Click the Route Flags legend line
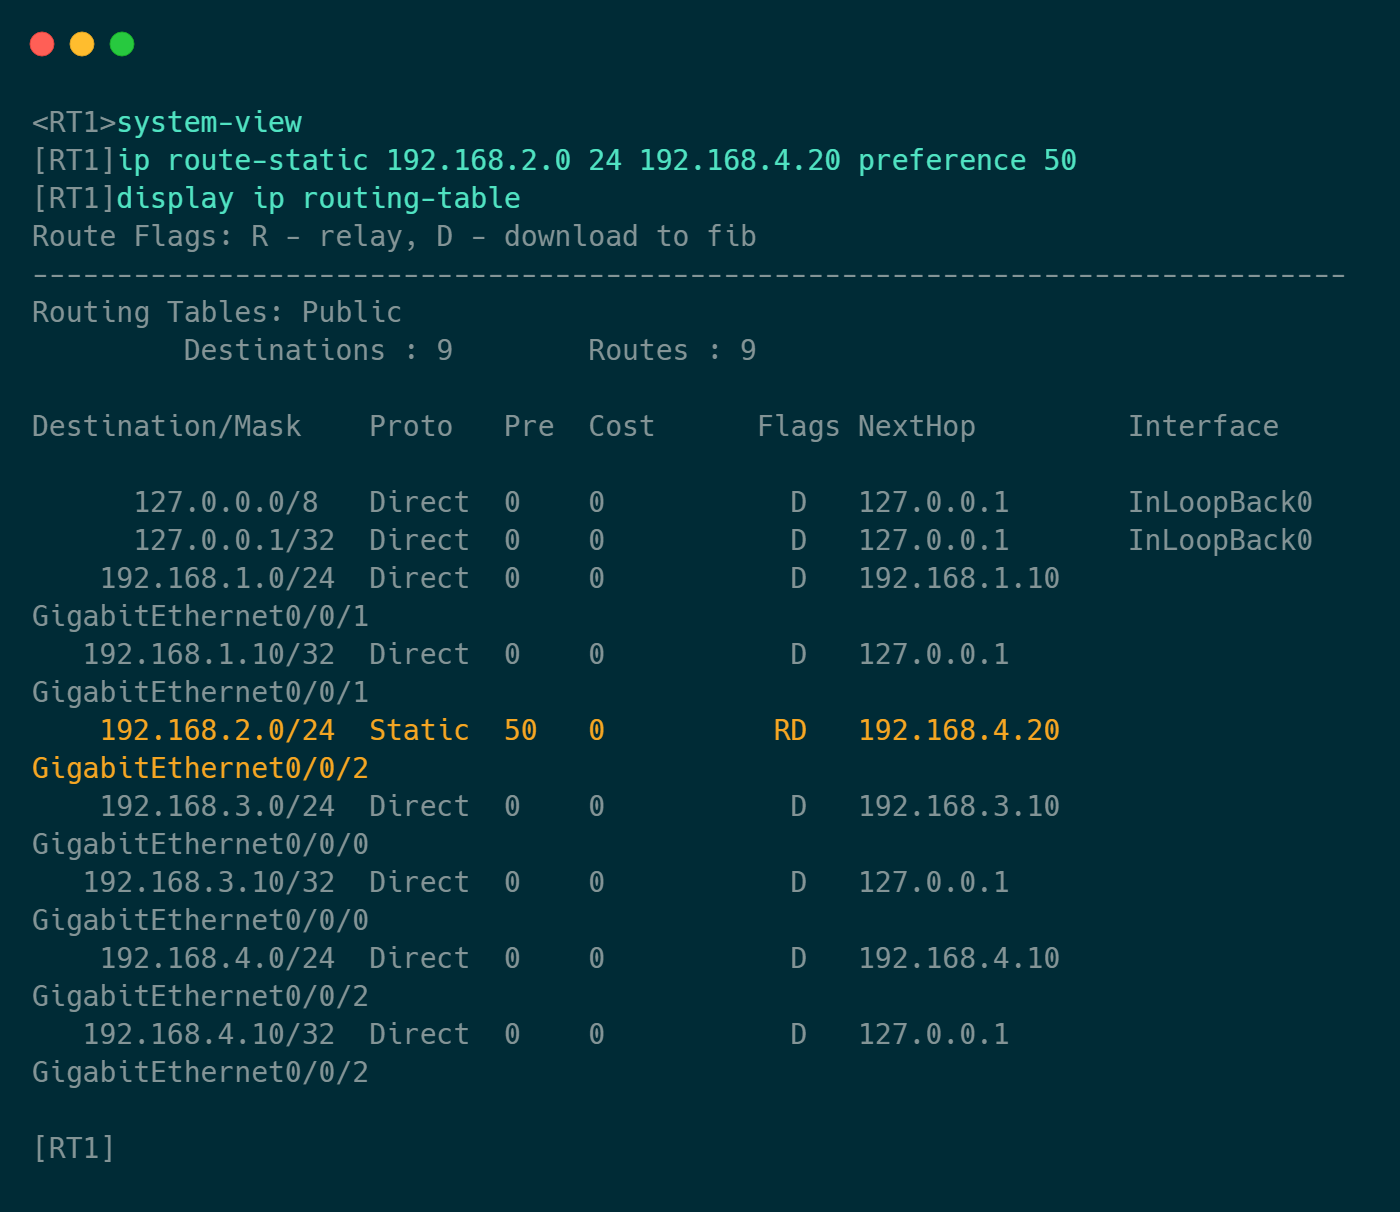1400x1212 pixels. point(394,237)
